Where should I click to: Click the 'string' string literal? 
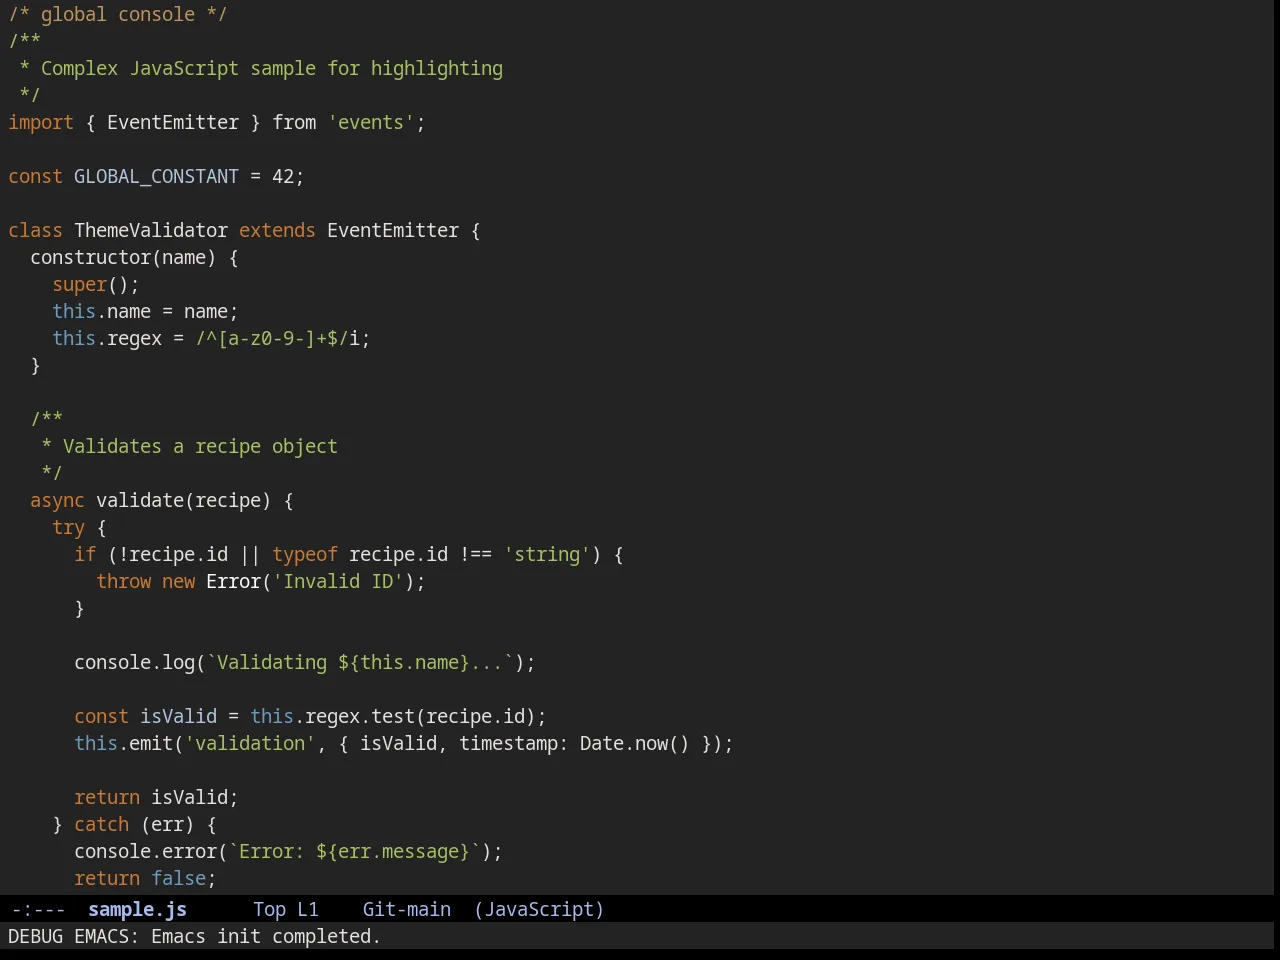(547, 554)
